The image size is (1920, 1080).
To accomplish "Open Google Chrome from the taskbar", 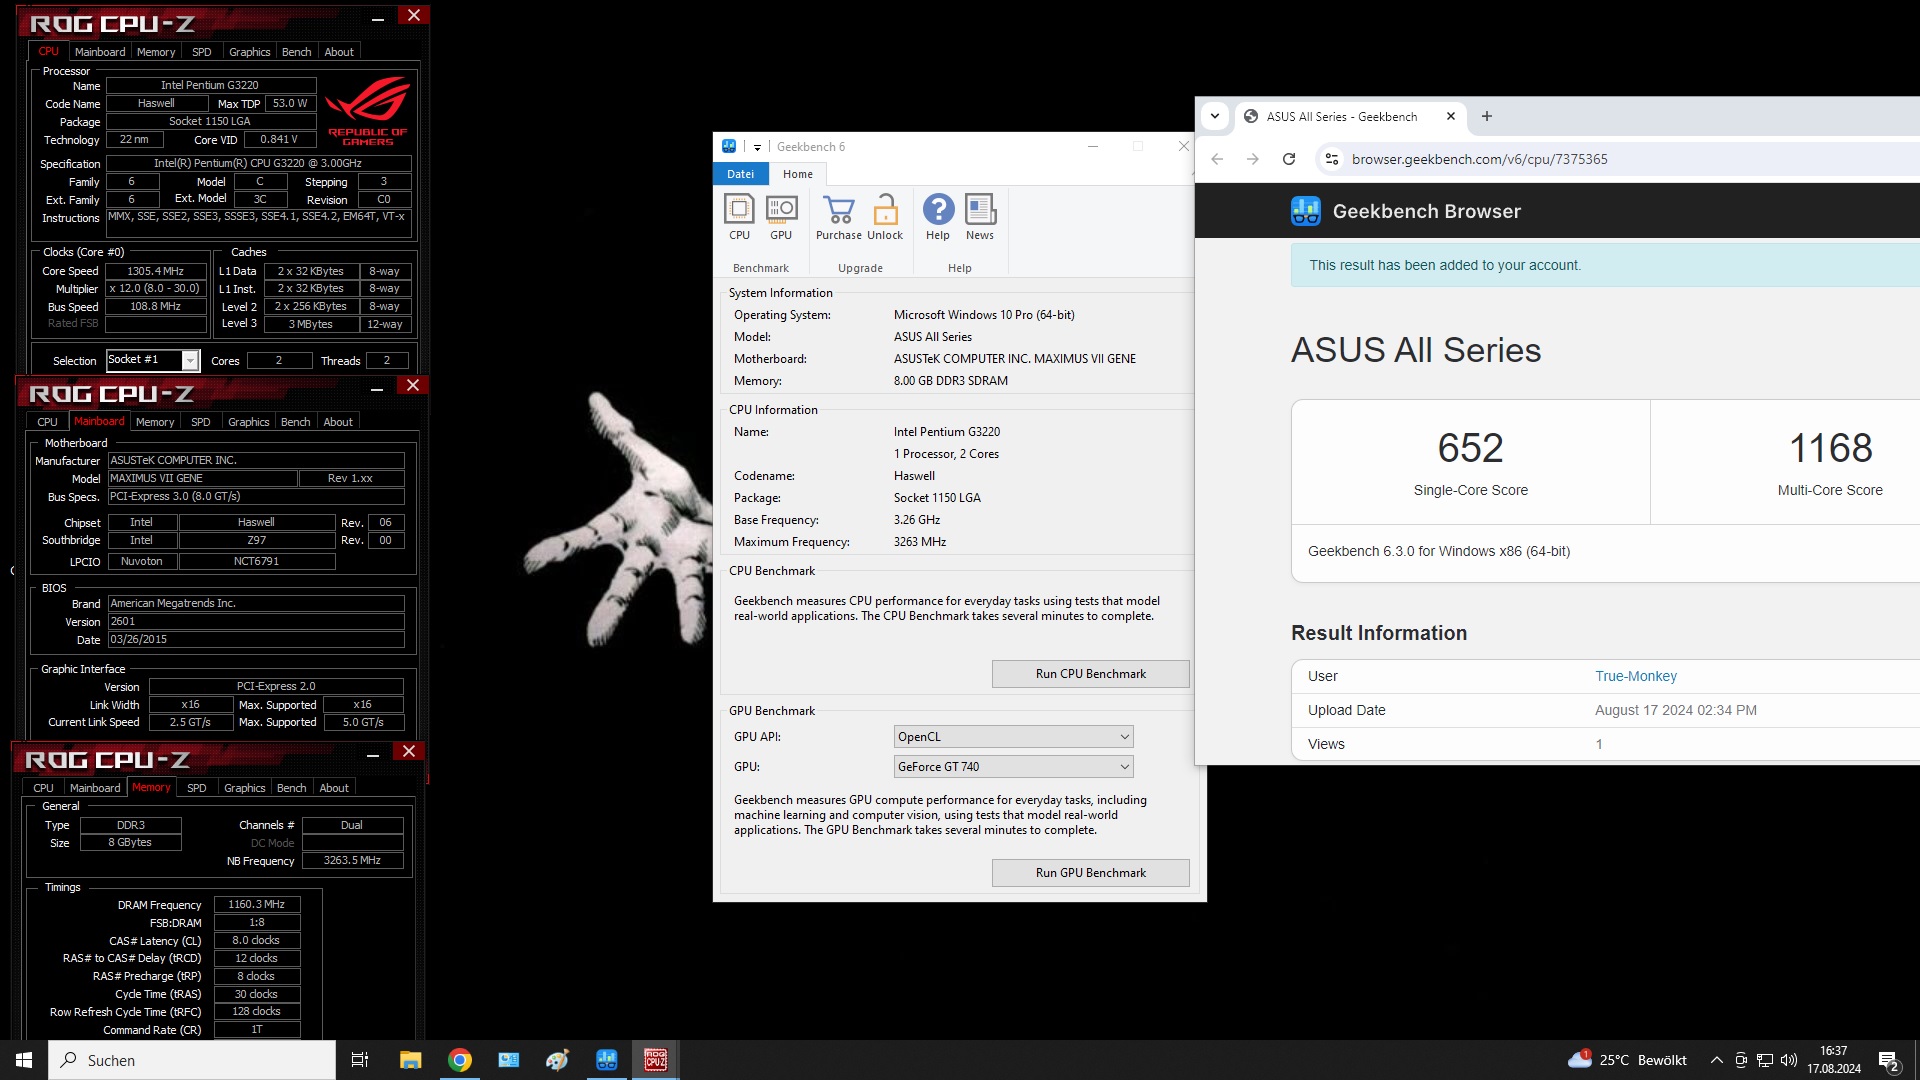I will tap(460, 1060).
